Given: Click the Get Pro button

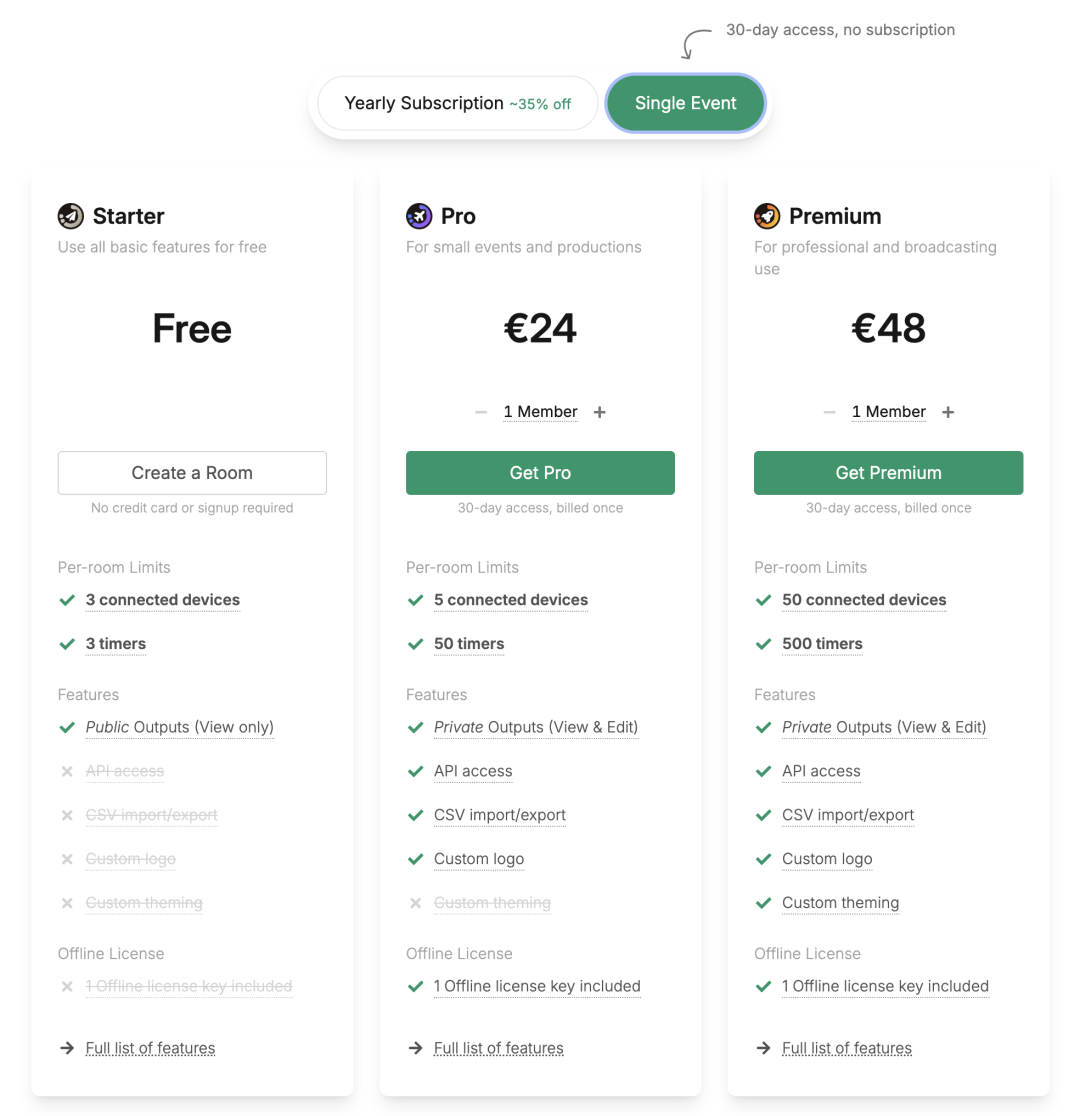Looking at the screenshot, I should tap(540, 473).
